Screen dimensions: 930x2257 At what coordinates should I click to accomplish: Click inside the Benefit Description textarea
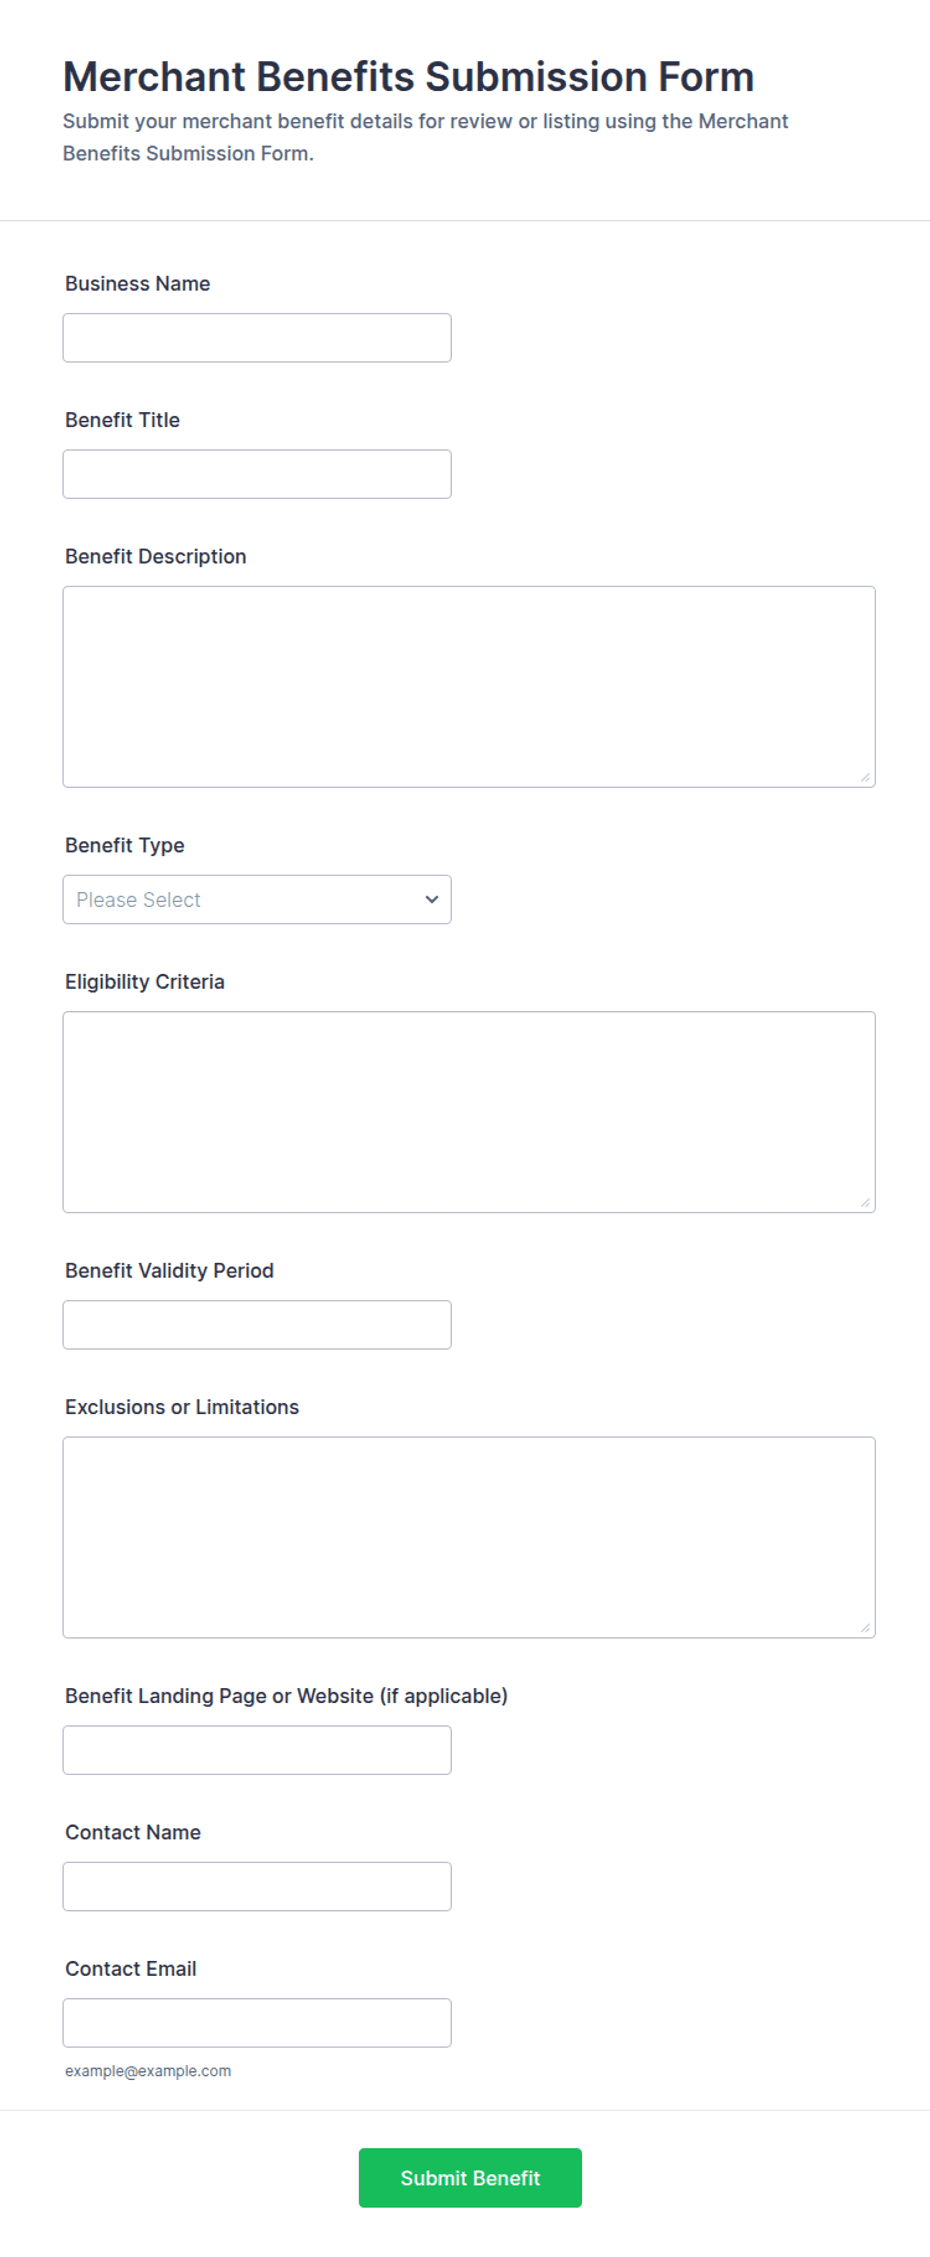point(469,687)
